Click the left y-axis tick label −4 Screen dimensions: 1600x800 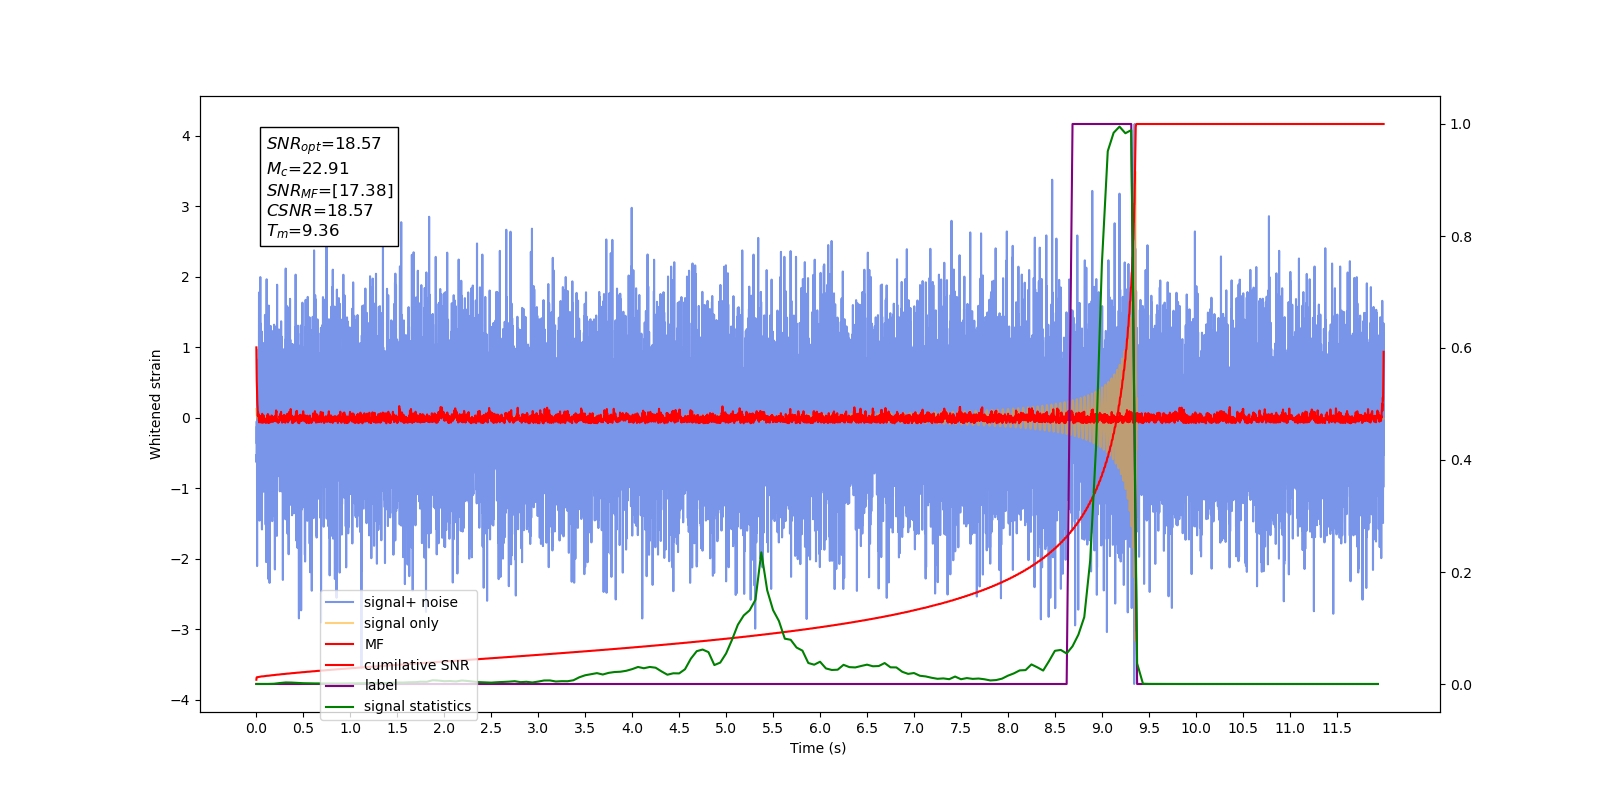click(180, 700)
